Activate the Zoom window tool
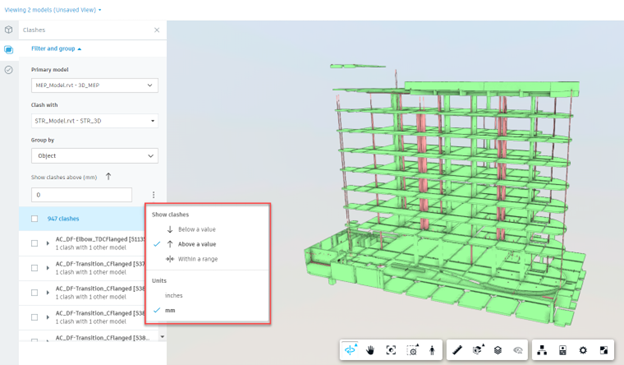Screen dimensions: 624x365 [412, 350]
